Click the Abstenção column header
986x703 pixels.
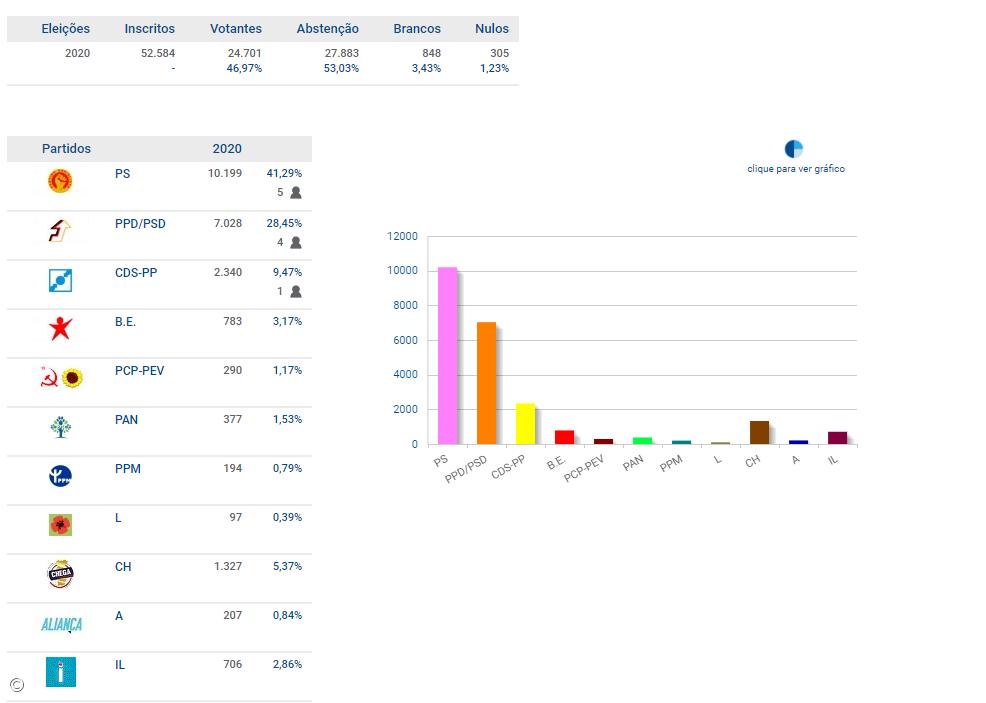click(x=327, y=29)
